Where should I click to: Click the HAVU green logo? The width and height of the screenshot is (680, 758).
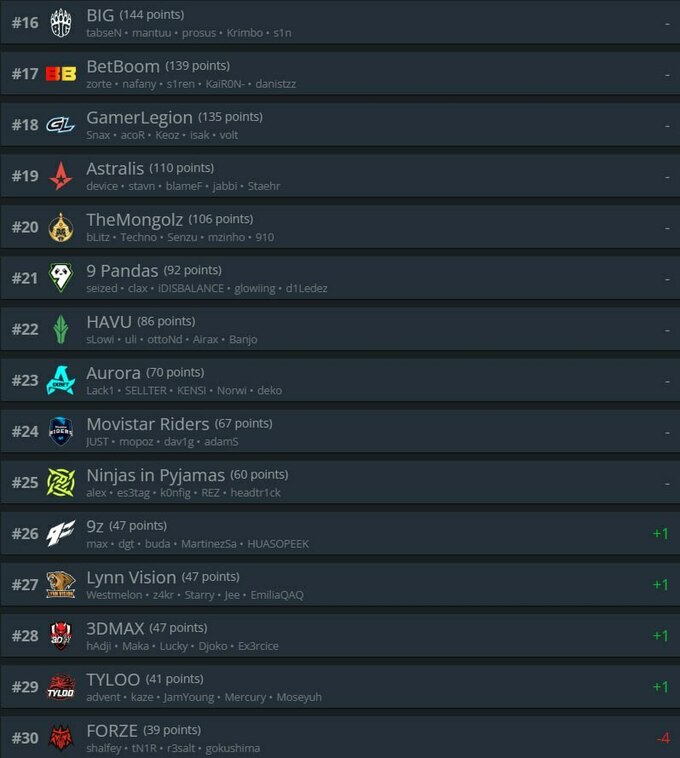61,329
